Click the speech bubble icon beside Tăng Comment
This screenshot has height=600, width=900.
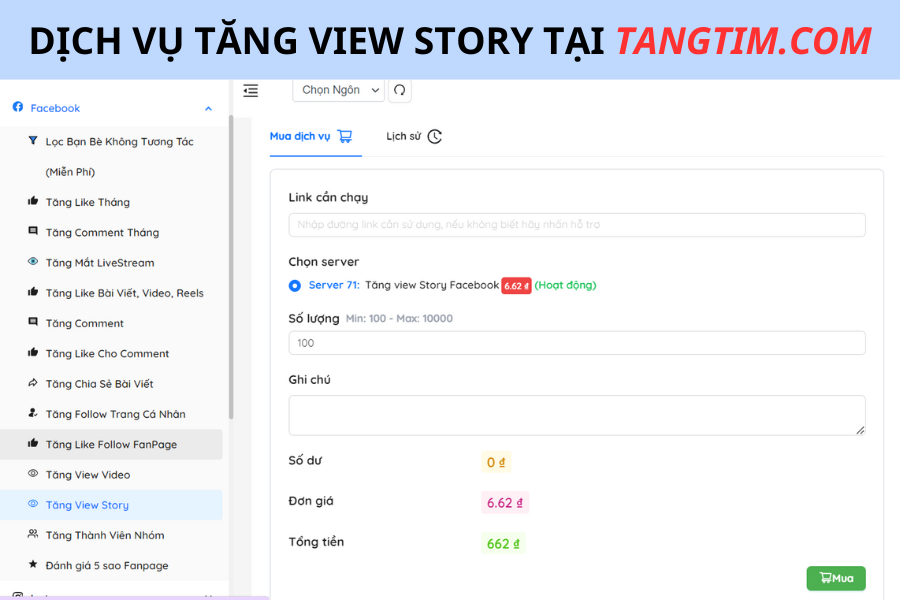(x=33, y=322)
